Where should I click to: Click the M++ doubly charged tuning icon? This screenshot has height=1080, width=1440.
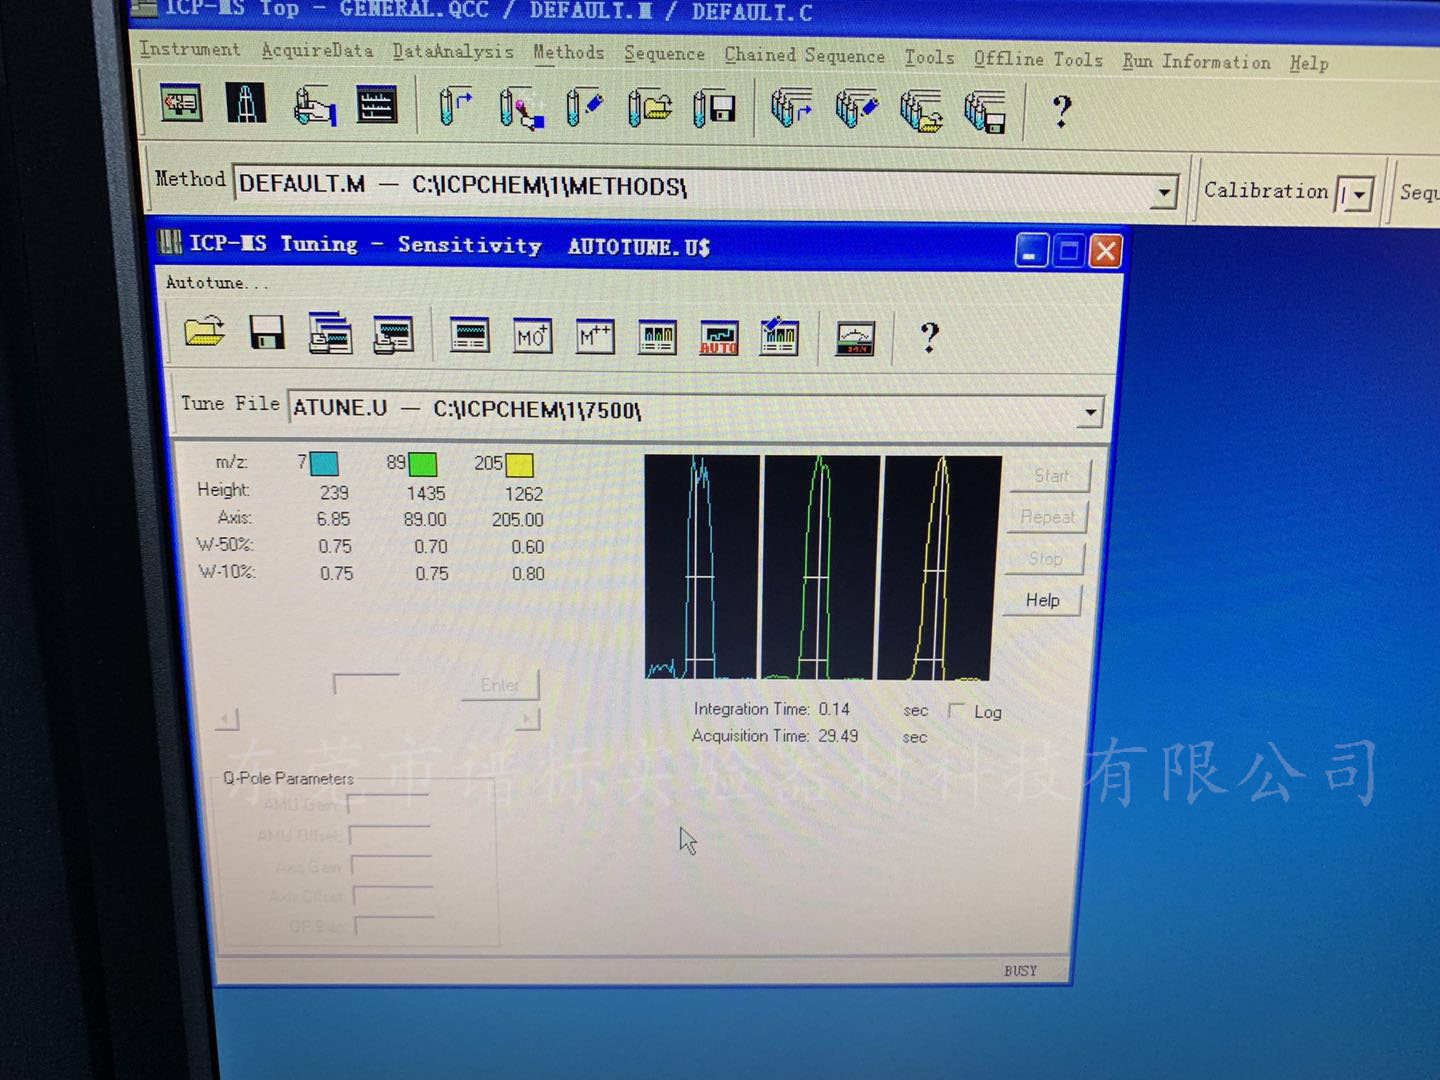click(x=595, y=336)
